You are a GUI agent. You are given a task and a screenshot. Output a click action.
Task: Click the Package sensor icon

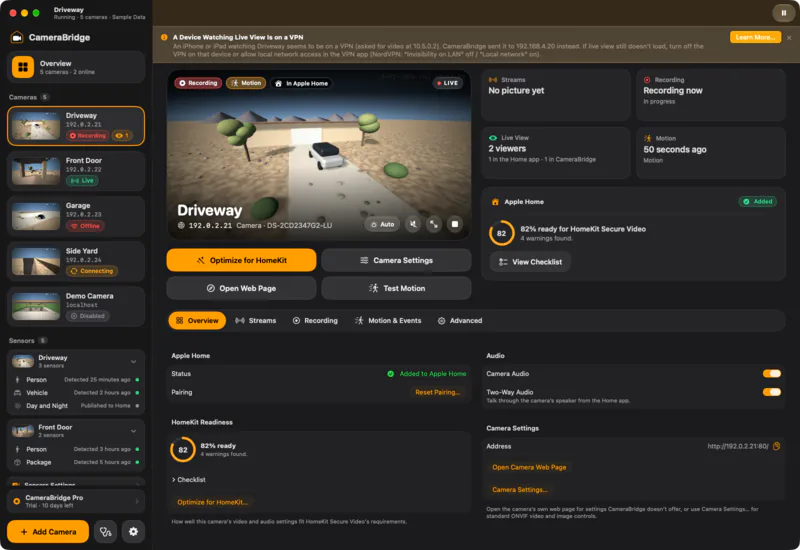point(17,462)
